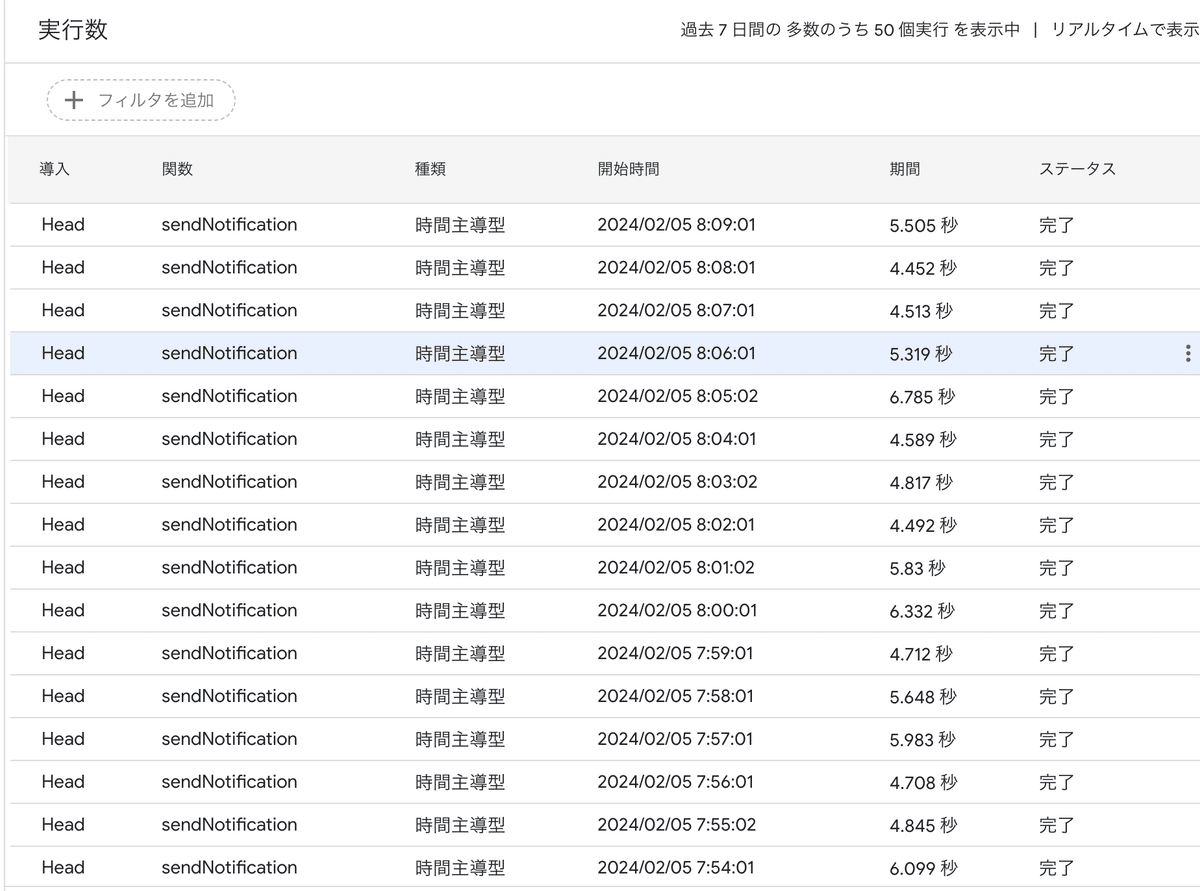The width and height of the screenshot is (1200, 891).
Task: Click 完了 status in the 7:58:01 row
Action: (x=1056, y=697)
